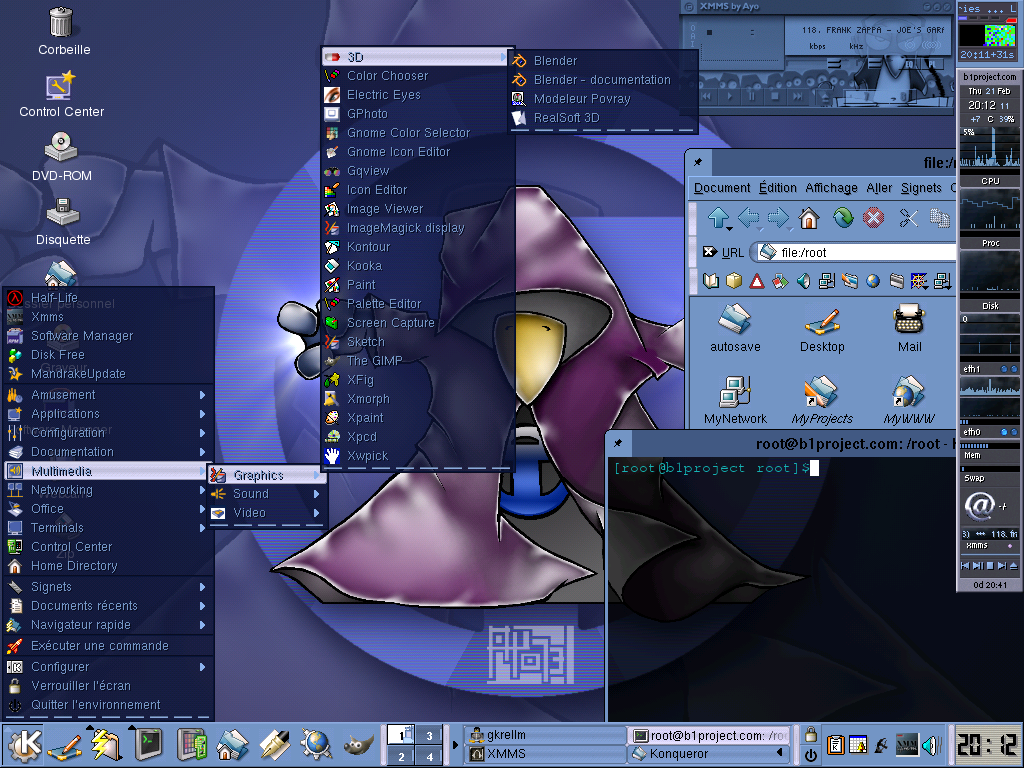Image resolution: width=1024 pixels, height=768 pixels.
Task: Expand the Networking submenu
Action: tap(108, 490)
